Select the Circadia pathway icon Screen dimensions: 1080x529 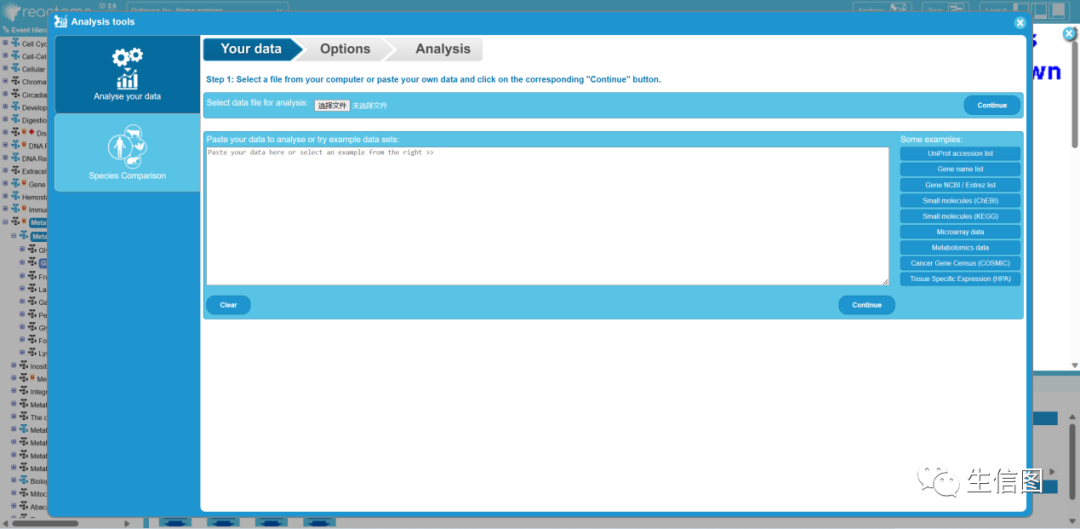coord(15,94)
